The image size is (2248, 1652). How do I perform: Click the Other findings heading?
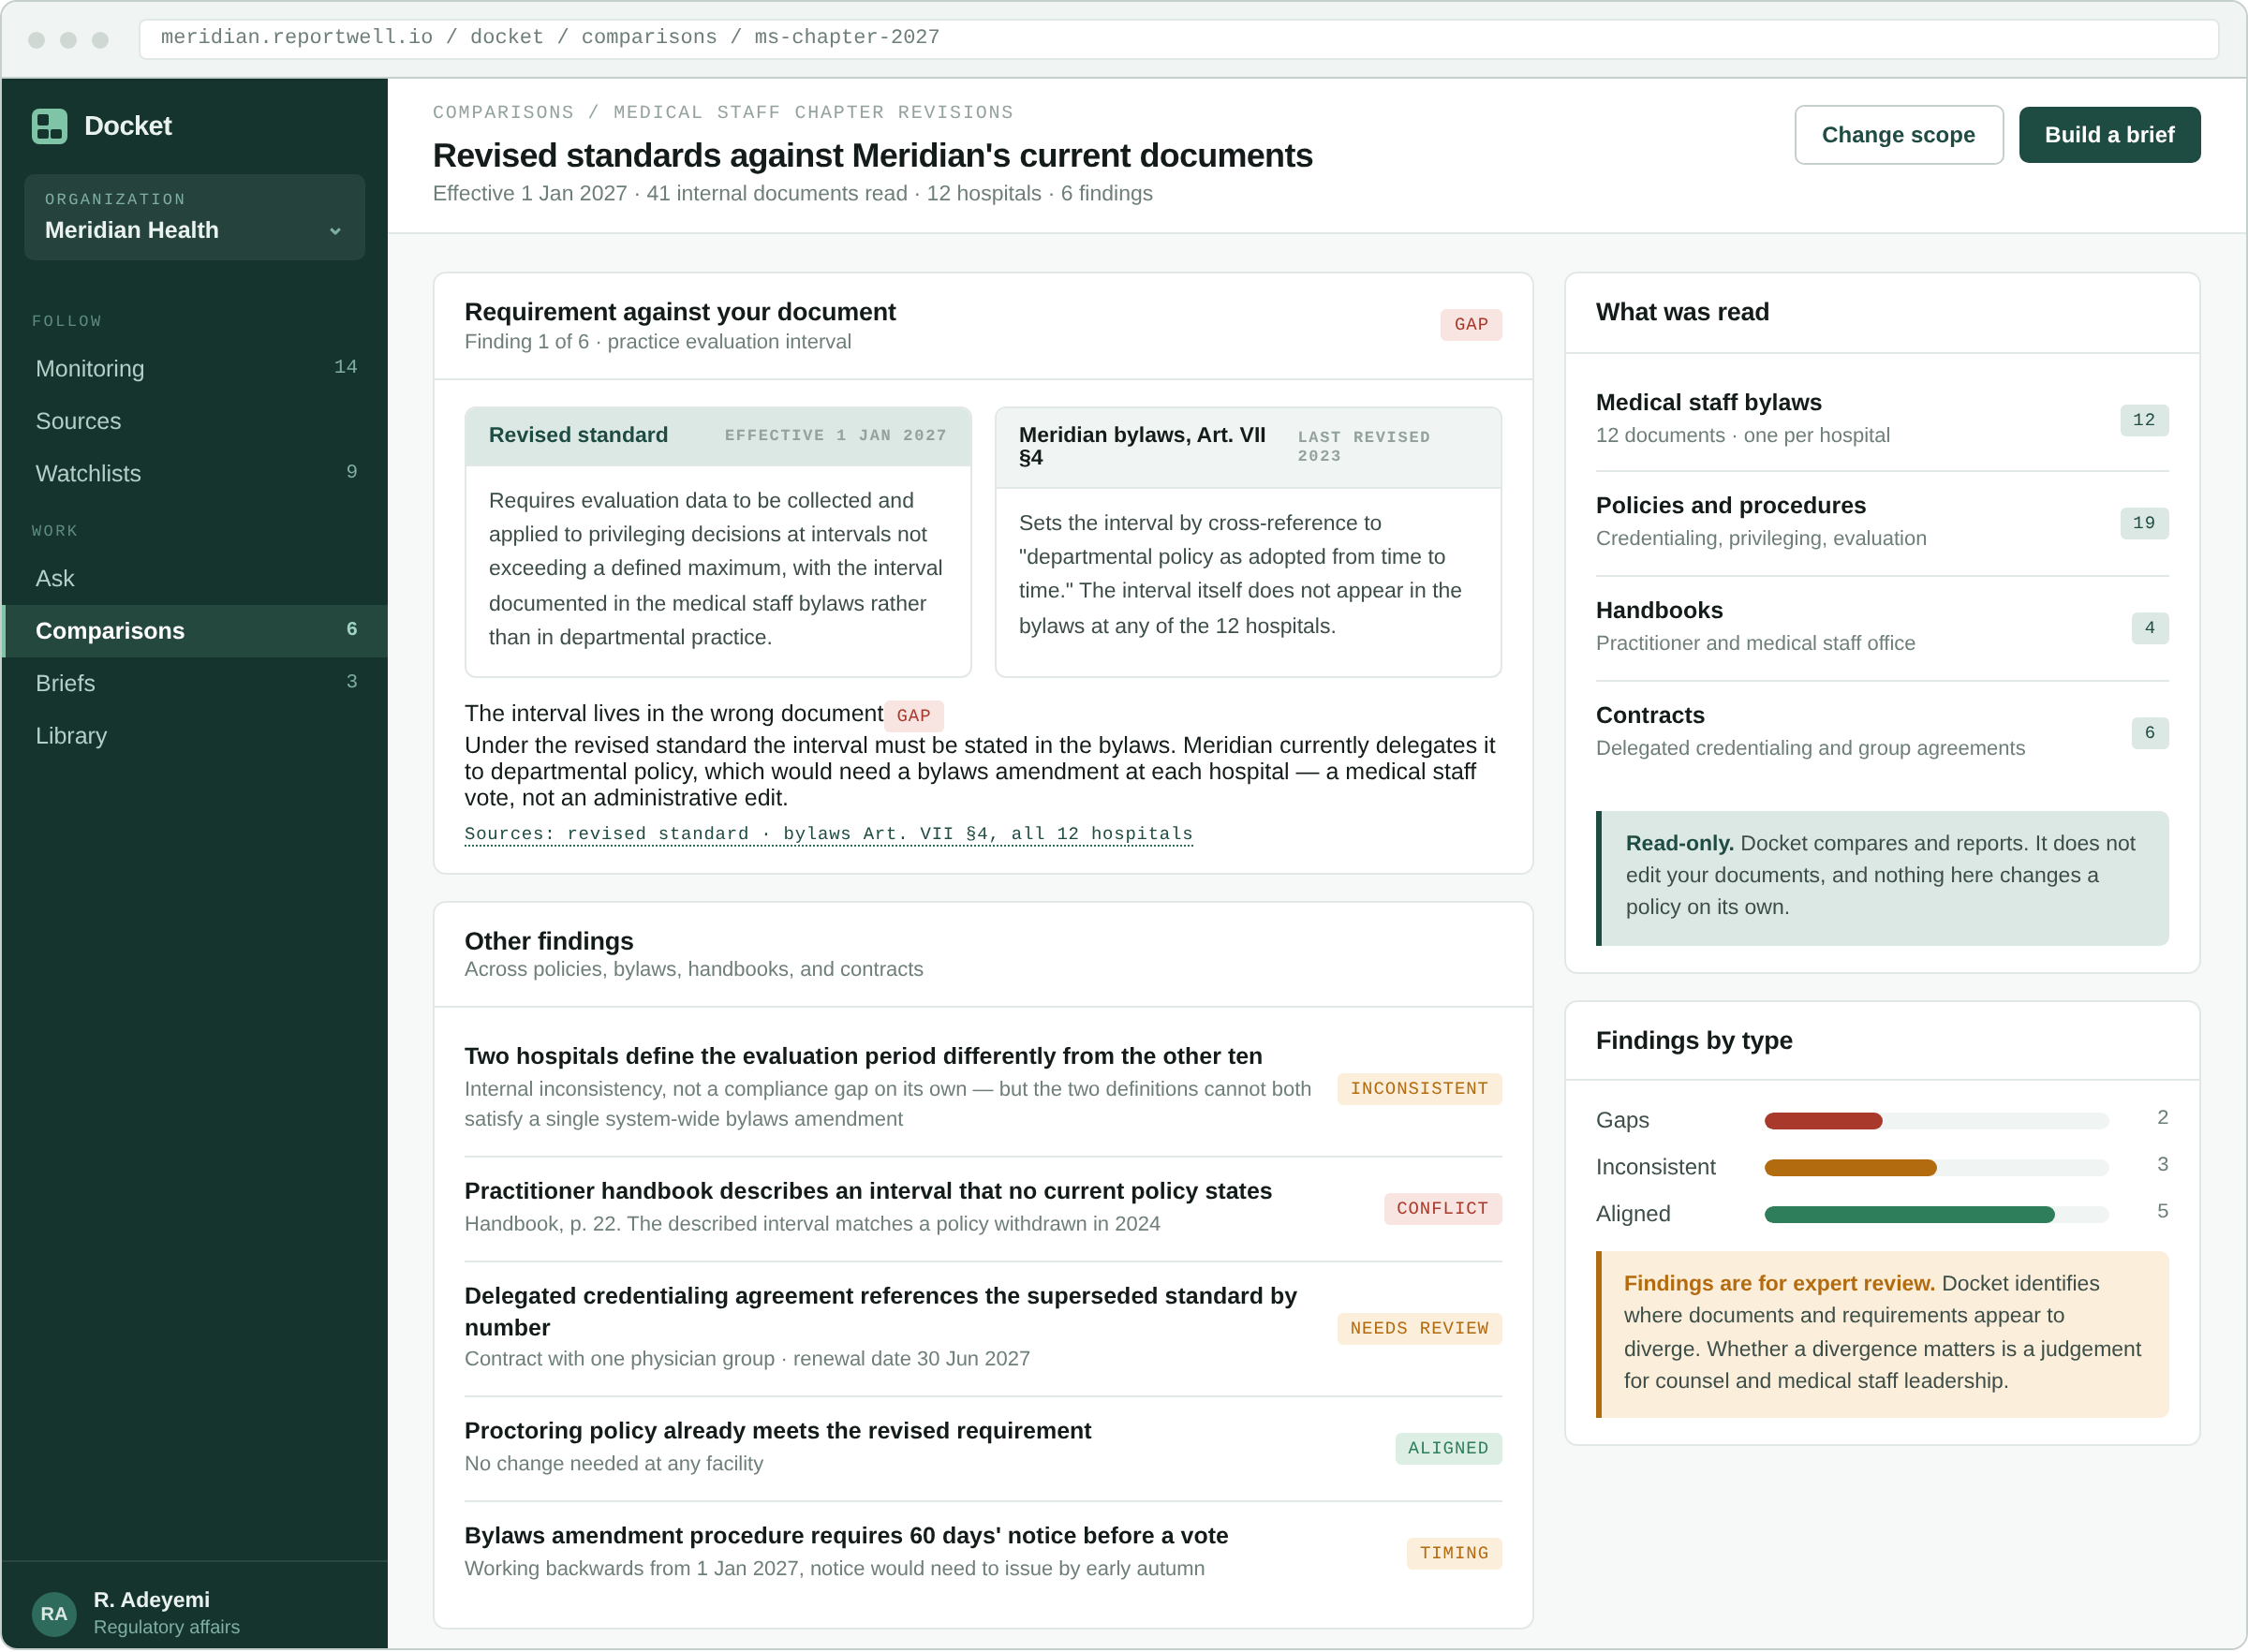[x=549, y=942]
